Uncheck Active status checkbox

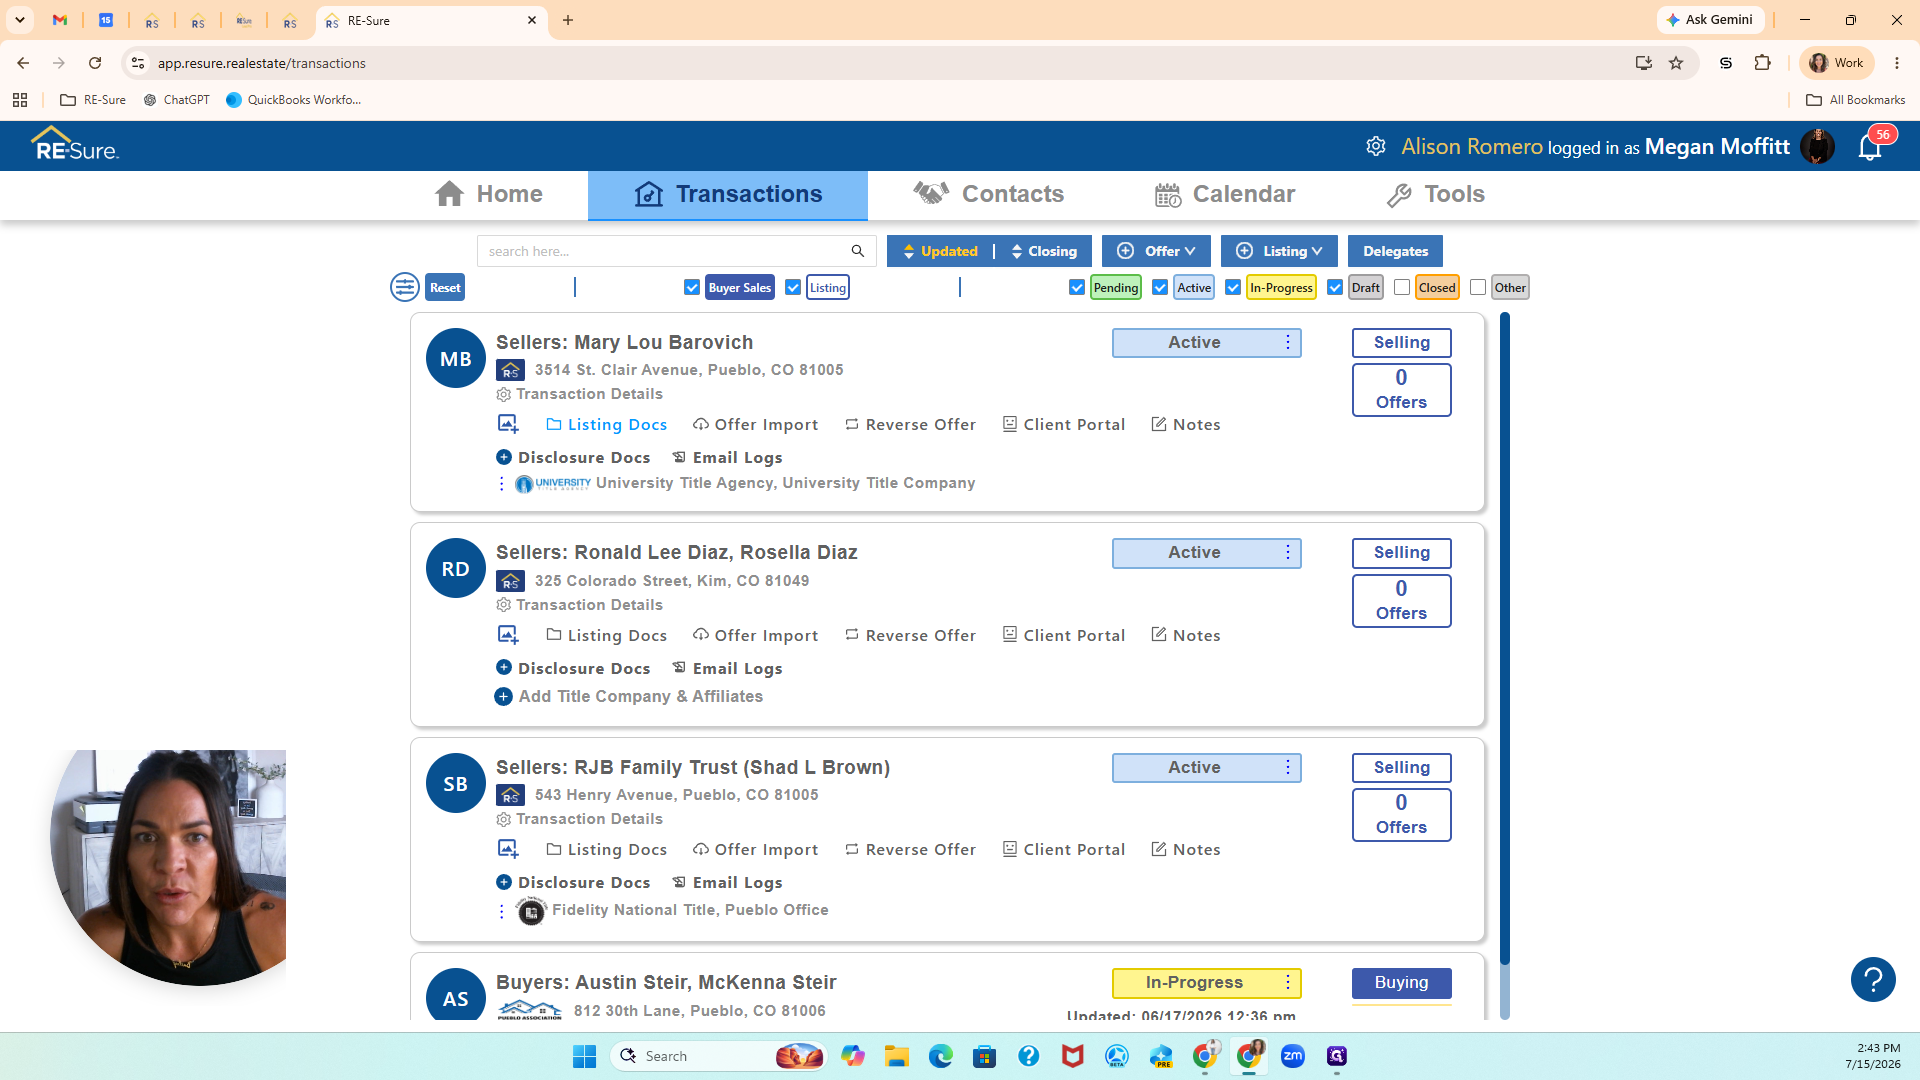coord(1160,287)
